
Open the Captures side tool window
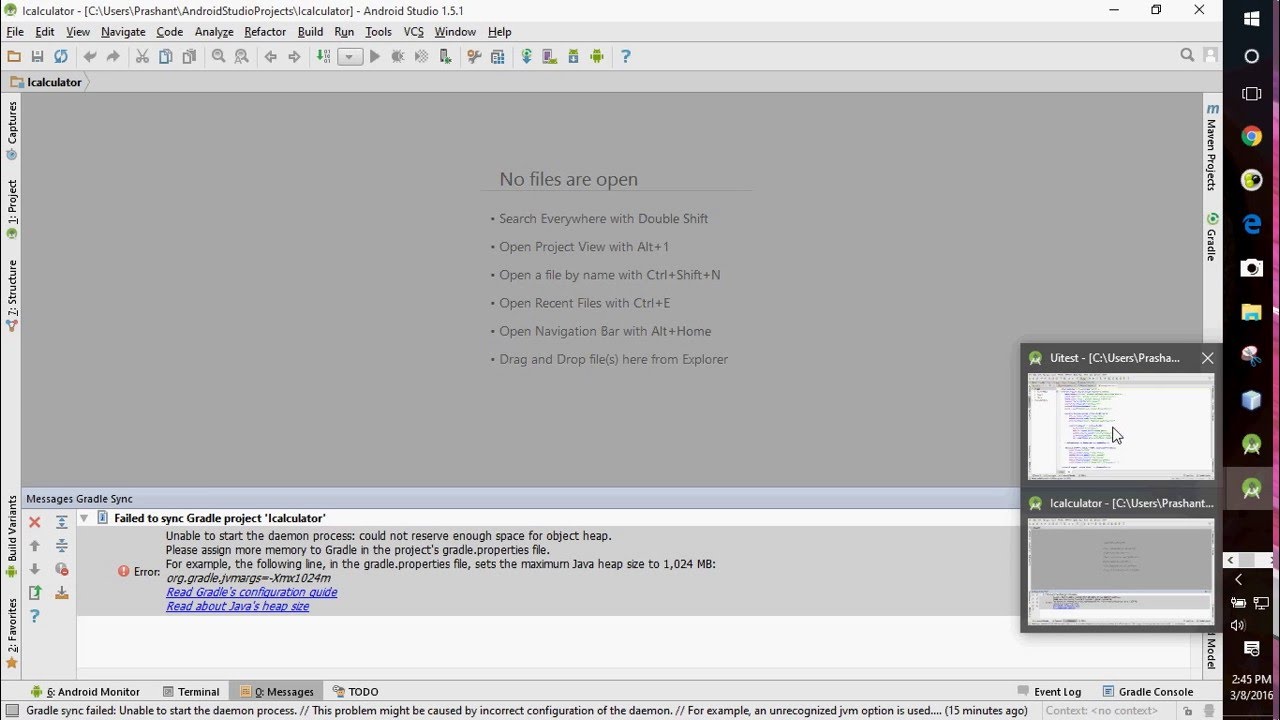coord(12,131)
